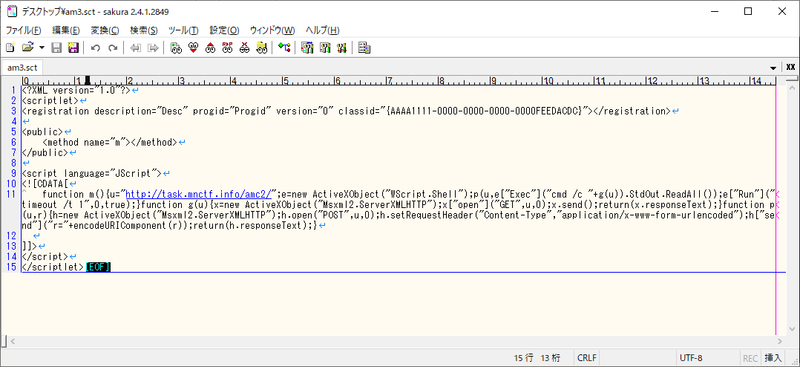Click the vertical scrollbar down arrow
800x367 pixels.
tap(791, 330)
